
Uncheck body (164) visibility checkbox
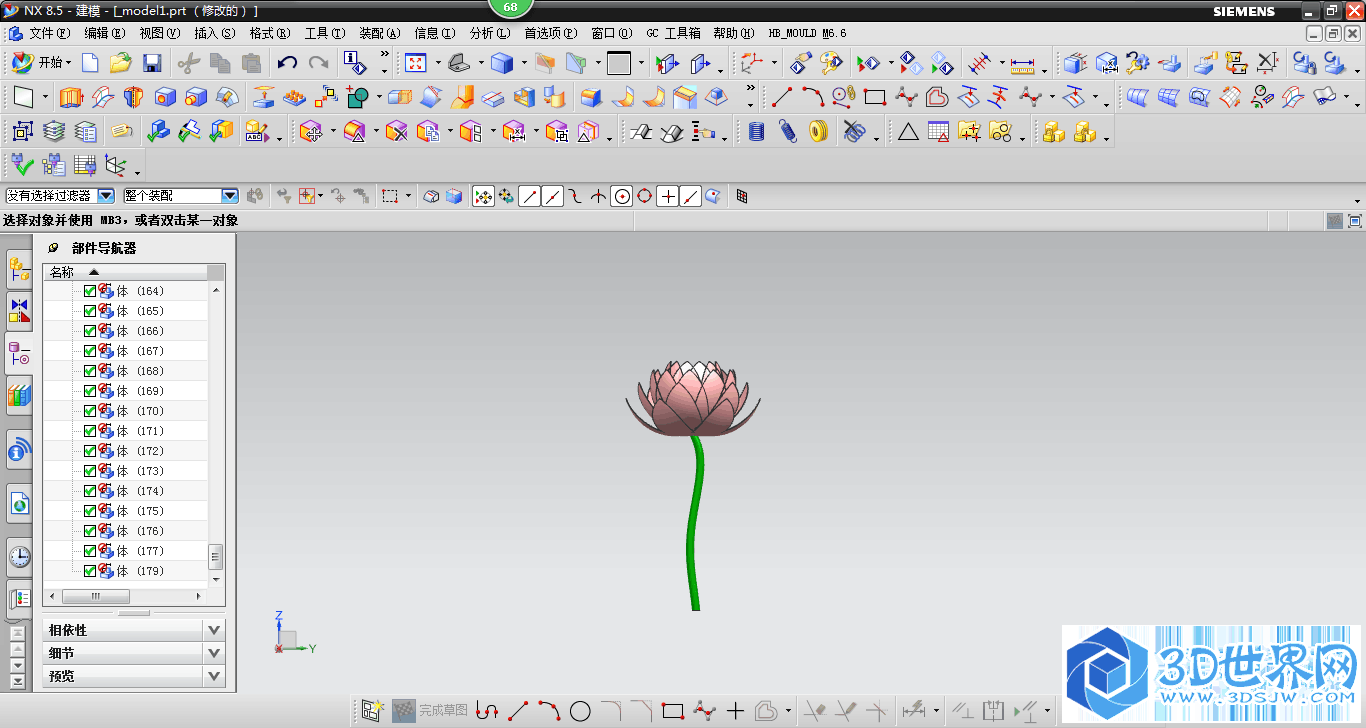(x=90, y=291)
